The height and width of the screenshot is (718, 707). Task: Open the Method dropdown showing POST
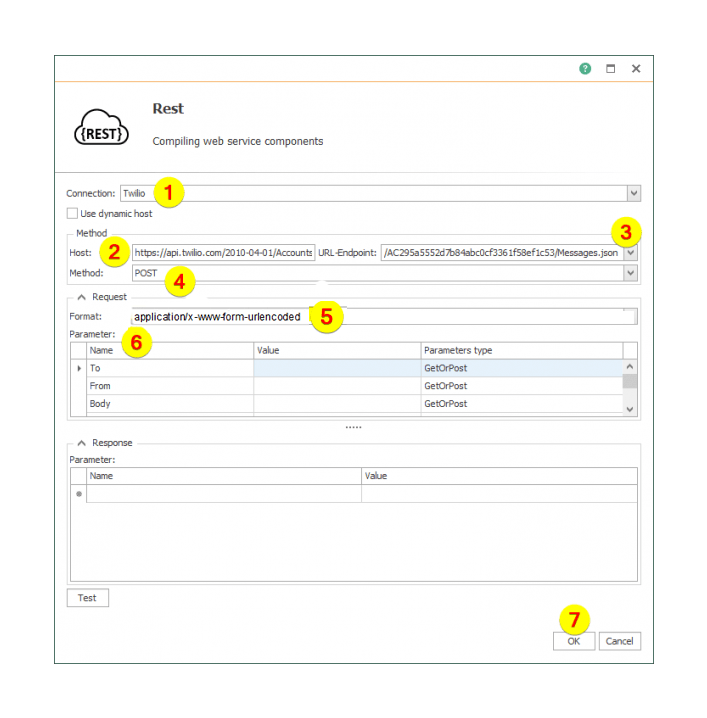[633, 273]
